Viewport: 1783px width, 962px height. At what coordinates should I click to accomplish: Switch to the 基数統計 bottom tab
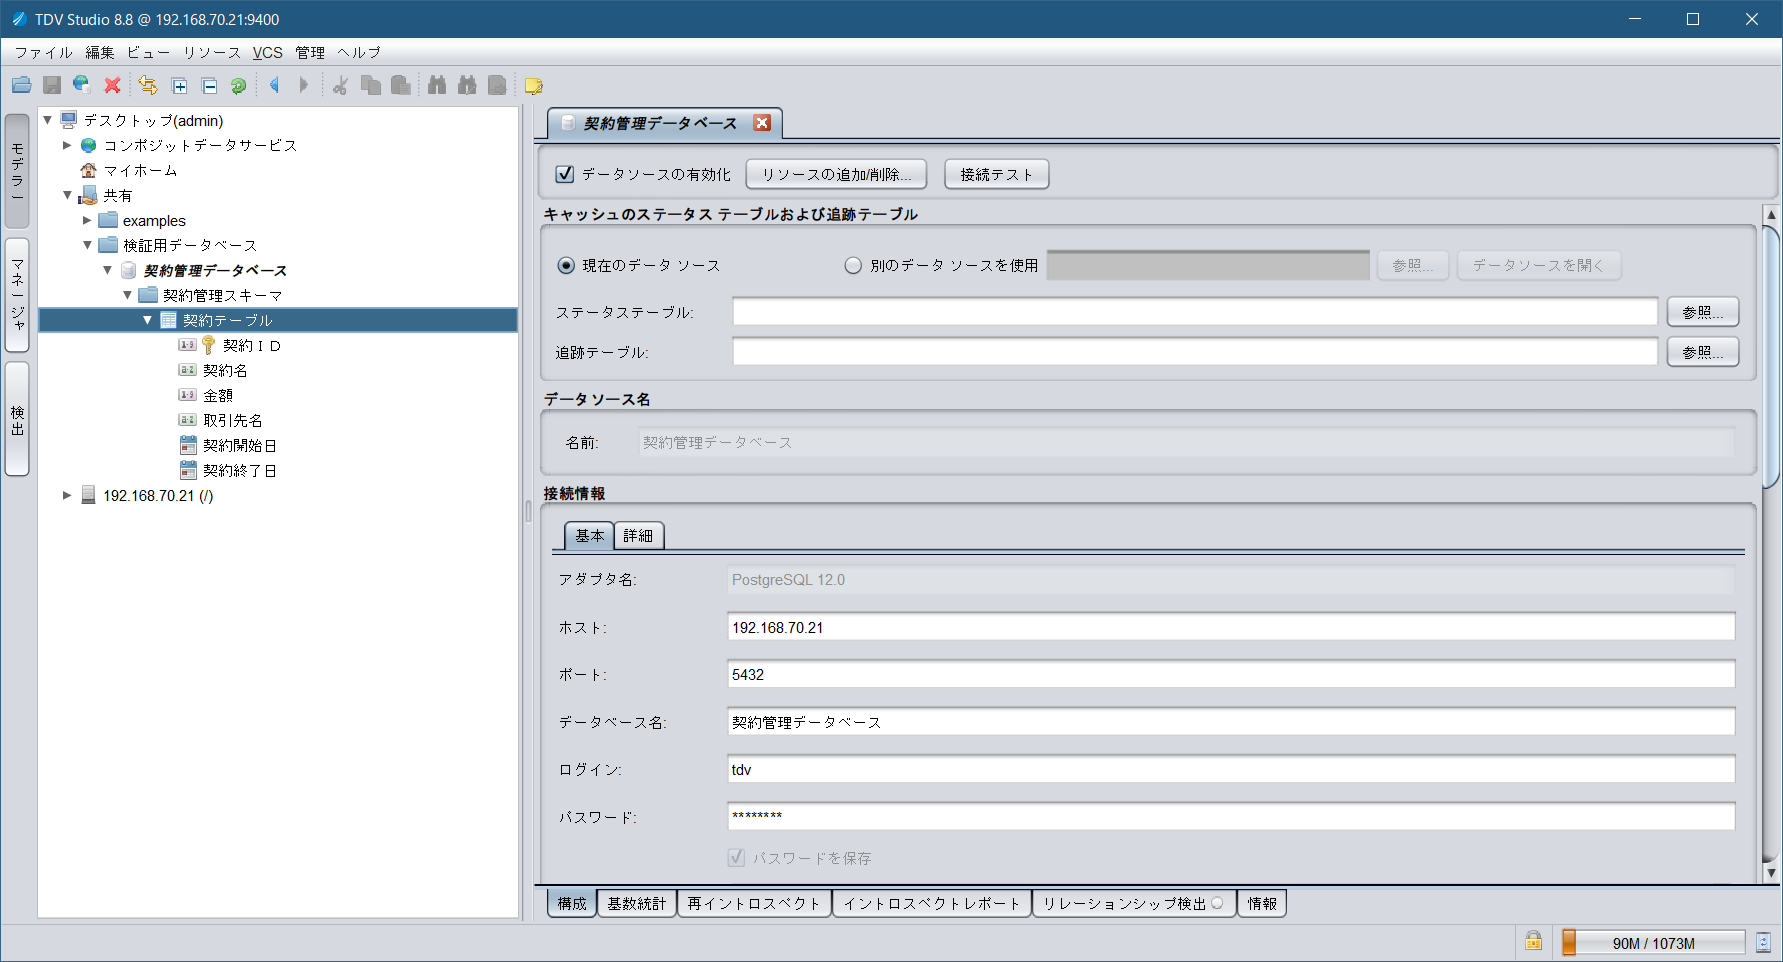637,904
